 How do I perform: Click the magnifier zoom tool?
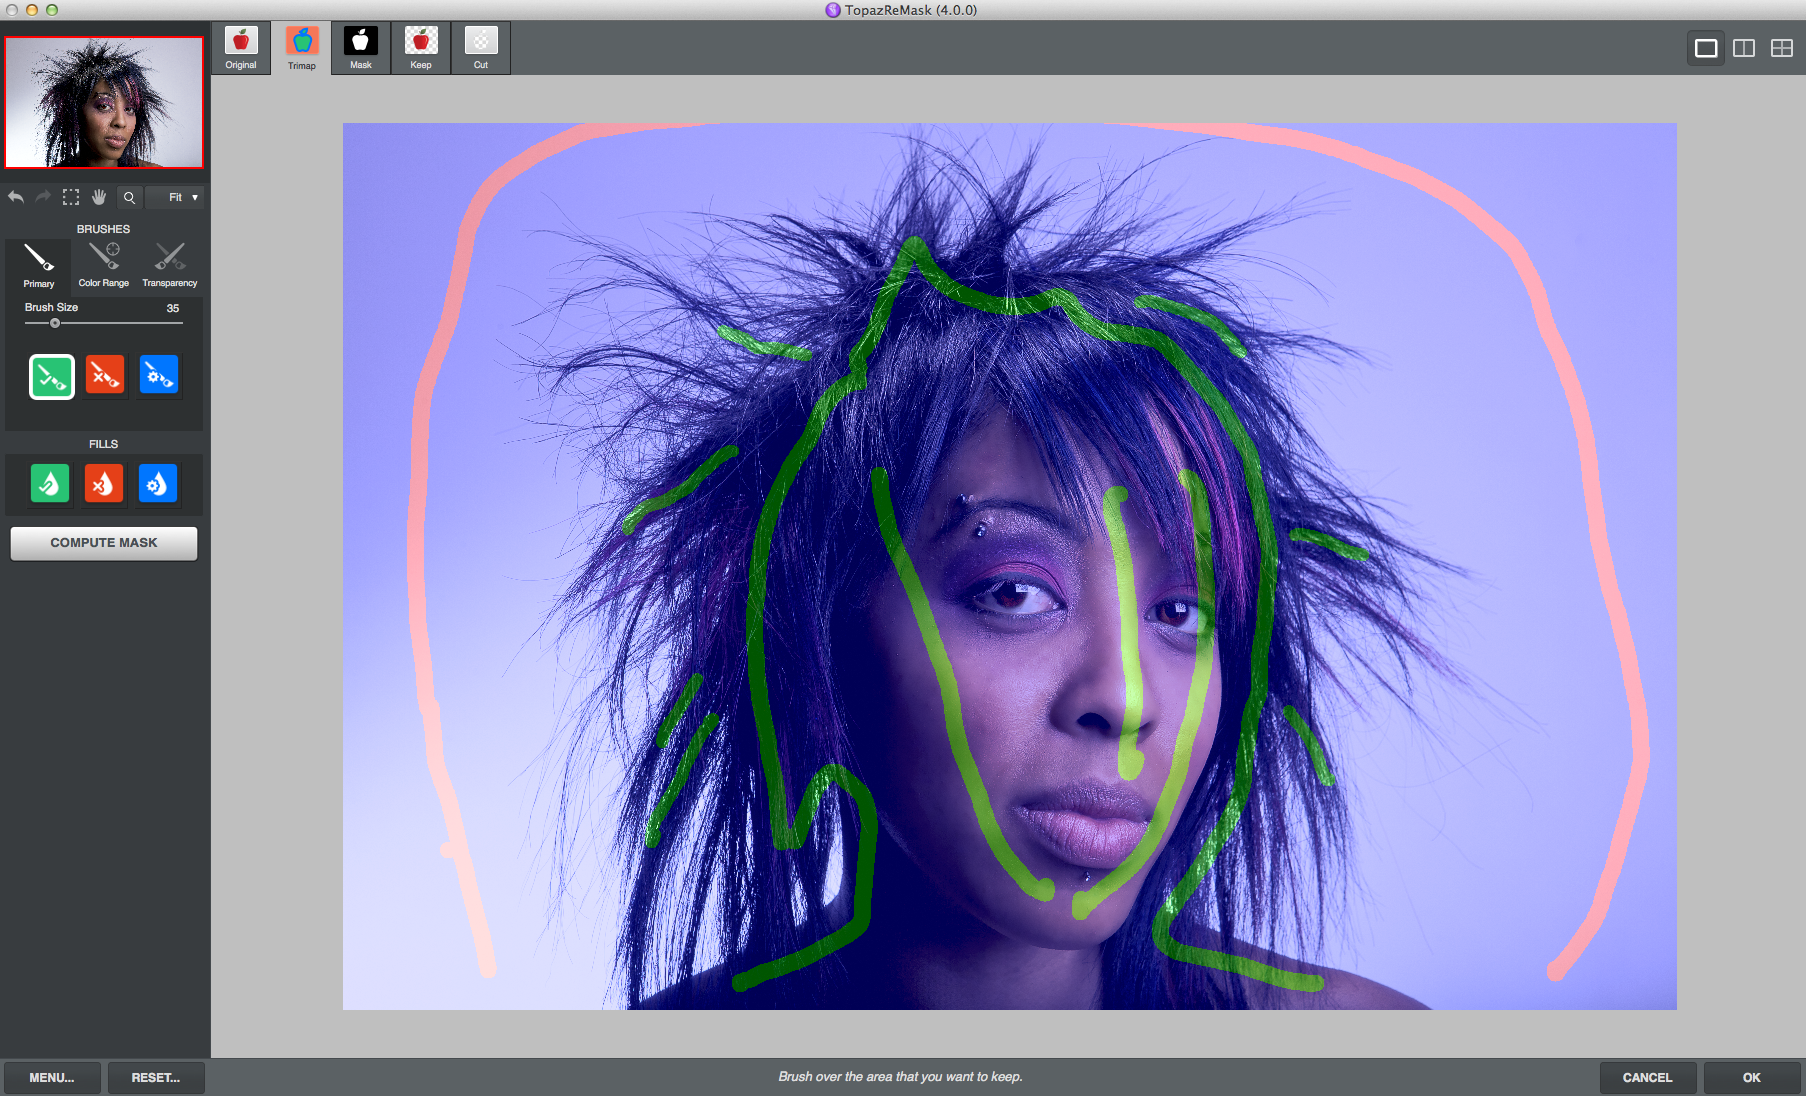coord(129,197)
